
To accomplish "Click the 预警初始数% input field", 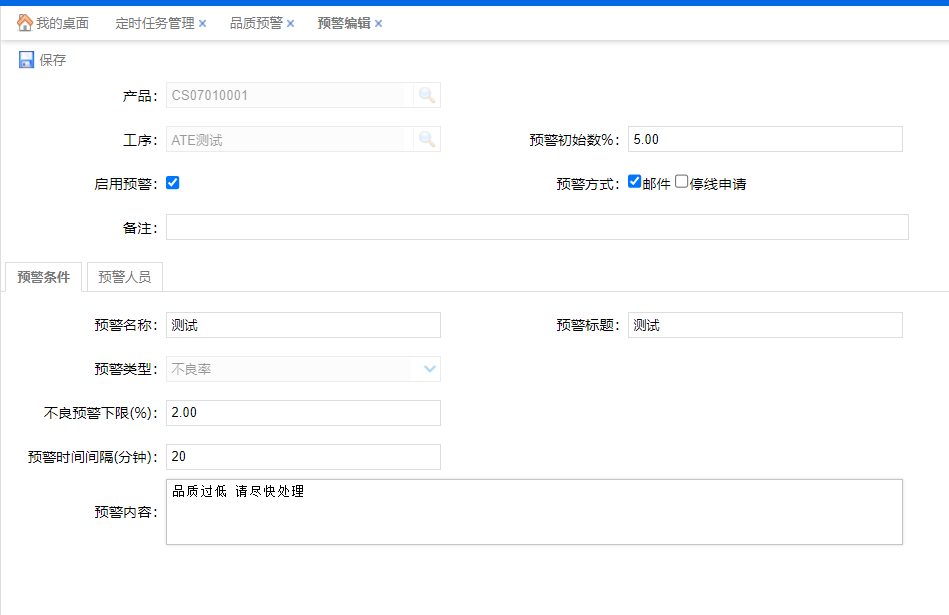I will [x=765, y=139].
